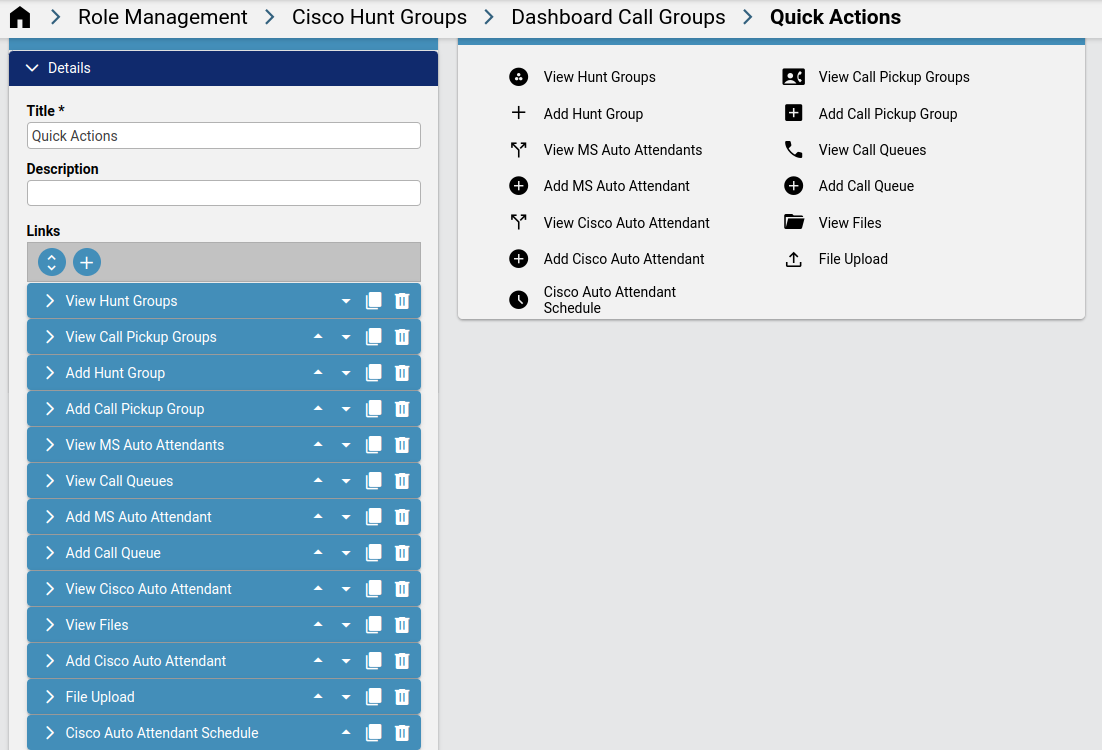The width and height of the screenshot is (1102, 750).
Task: Expand the Cisco Auto Attendant Schedule row
Action: (x=48, y=732)
